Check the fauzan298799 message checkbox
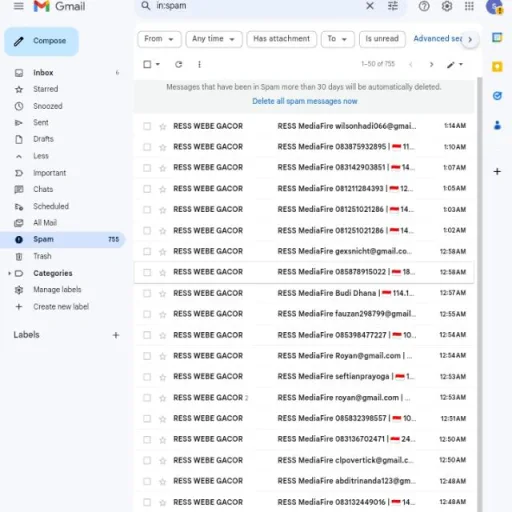The image size is (512, 512). [147, 314]
